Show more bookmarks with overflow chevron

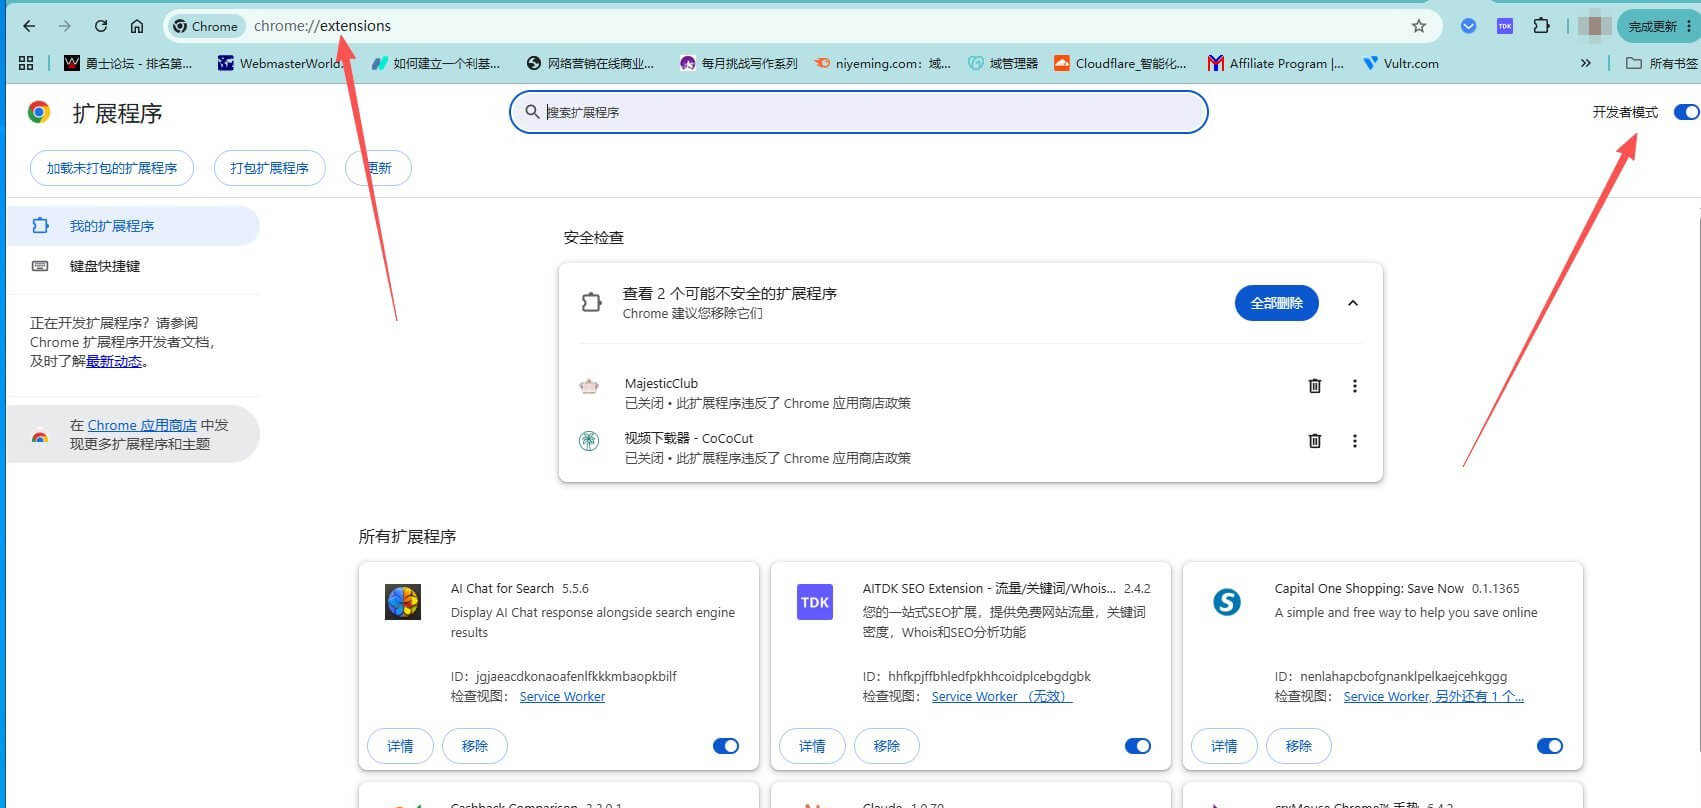coord(1585,63)
